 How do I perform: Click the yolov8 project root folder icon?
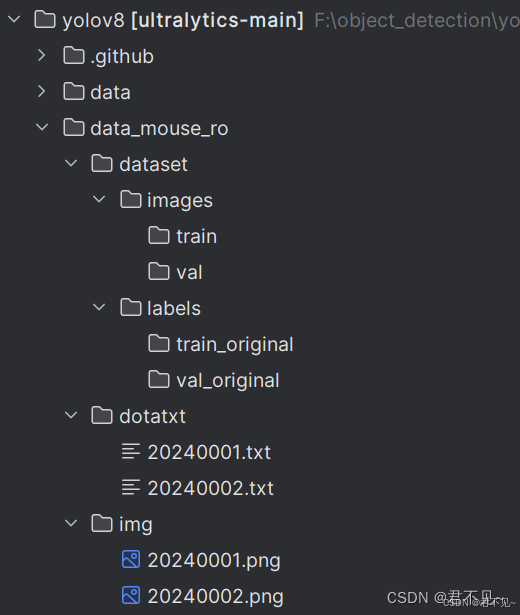(45, 20)
